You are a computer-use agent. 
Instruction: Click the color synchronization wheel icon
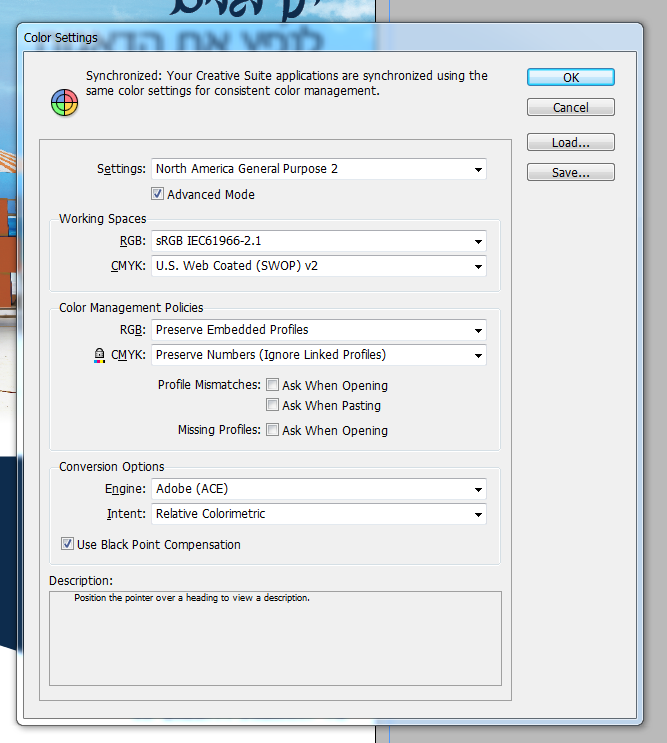64,102
